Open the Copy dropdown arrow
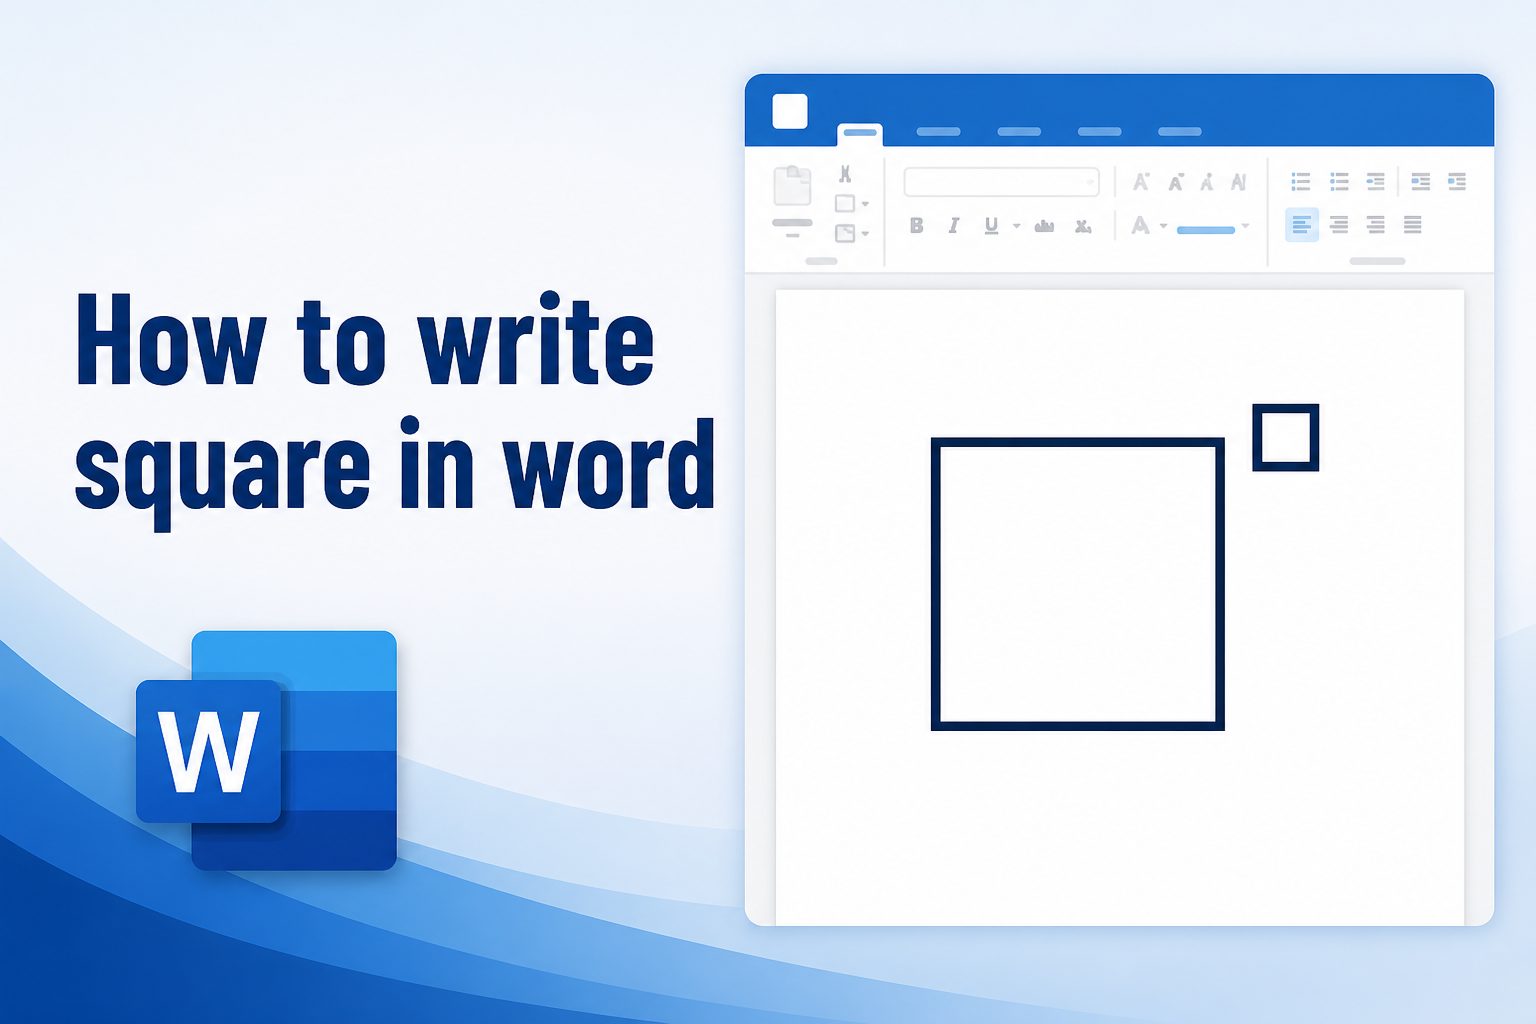 [x=865, y=204]
